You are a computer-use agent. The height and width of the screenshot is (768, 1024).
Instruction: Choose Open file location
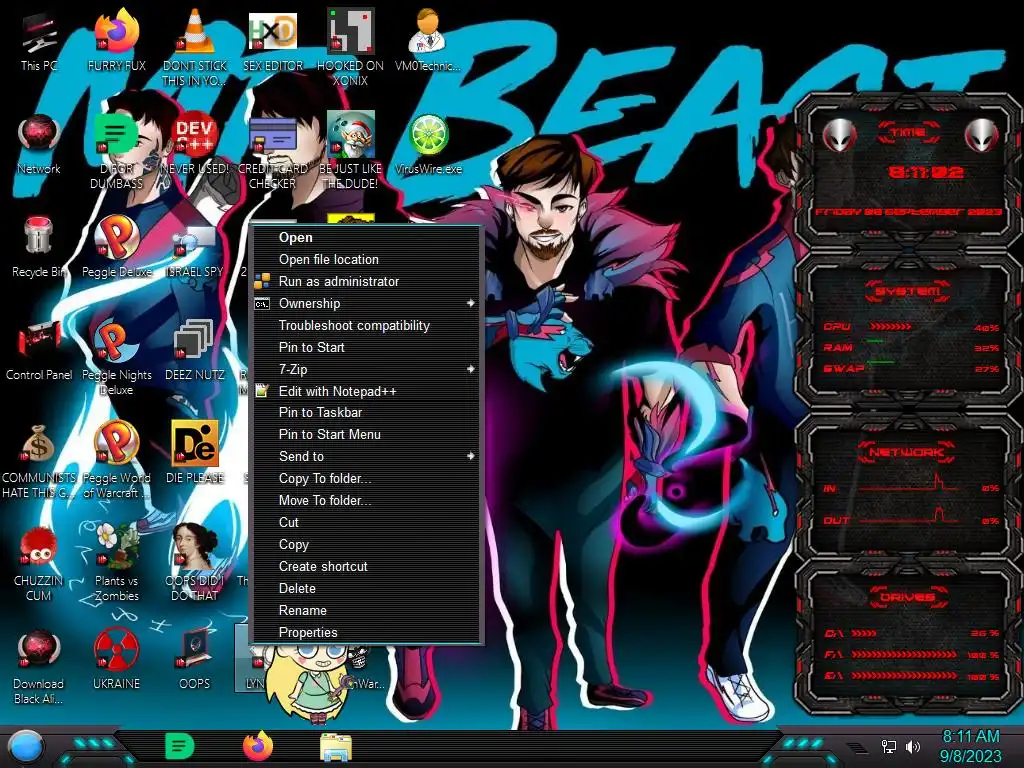click(x=366, y=259)
